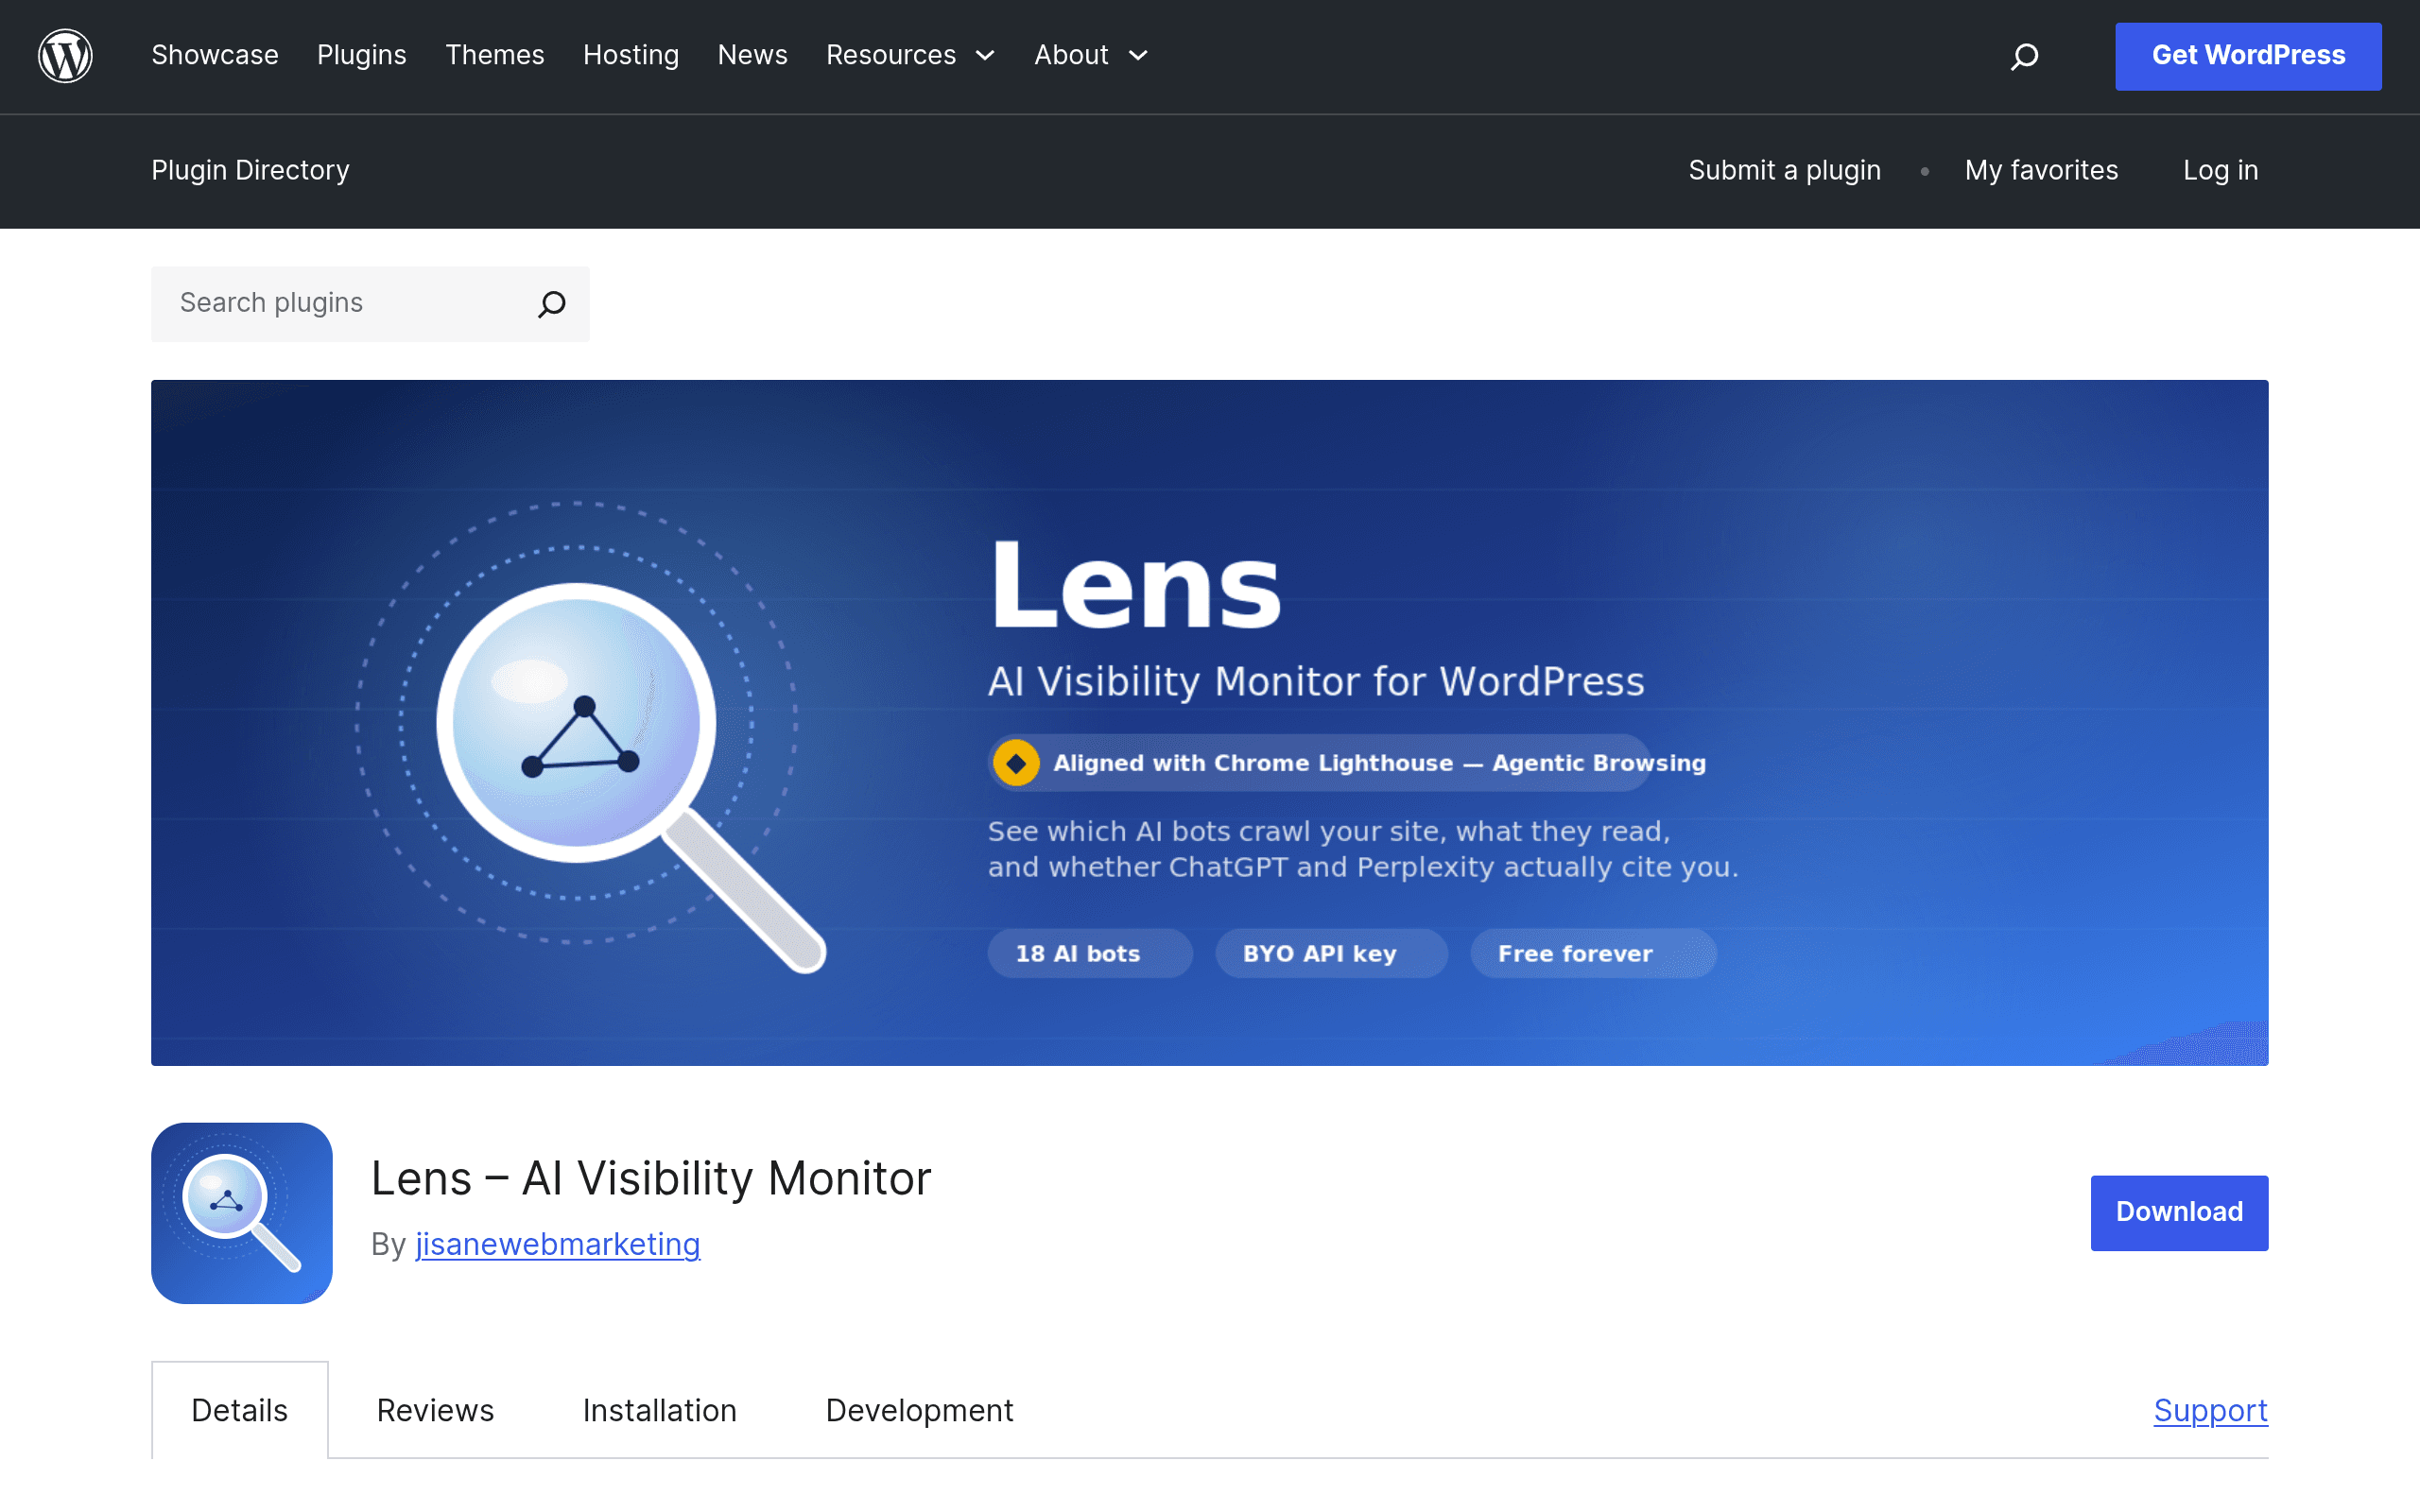The image size is (2420, 1512).
Task: Open the jisanewebmarketing author link
Action: [558, 1244]
